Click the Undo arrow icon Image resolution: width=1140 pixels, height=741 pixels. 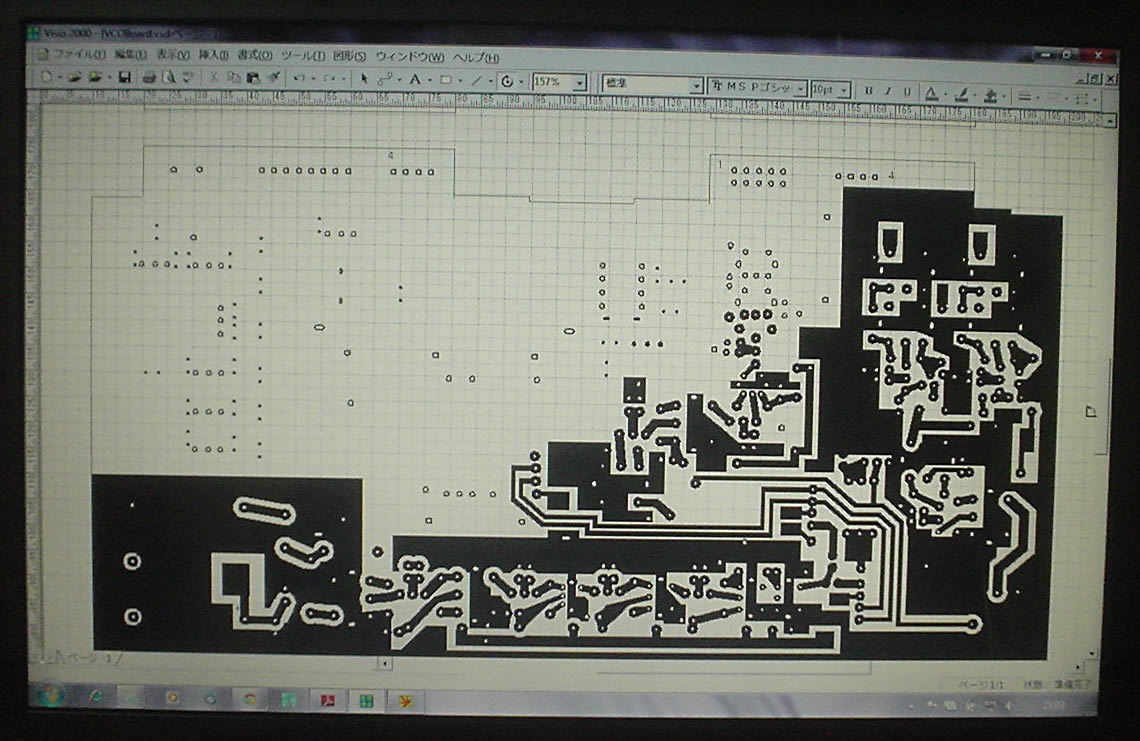click(298, 78)
